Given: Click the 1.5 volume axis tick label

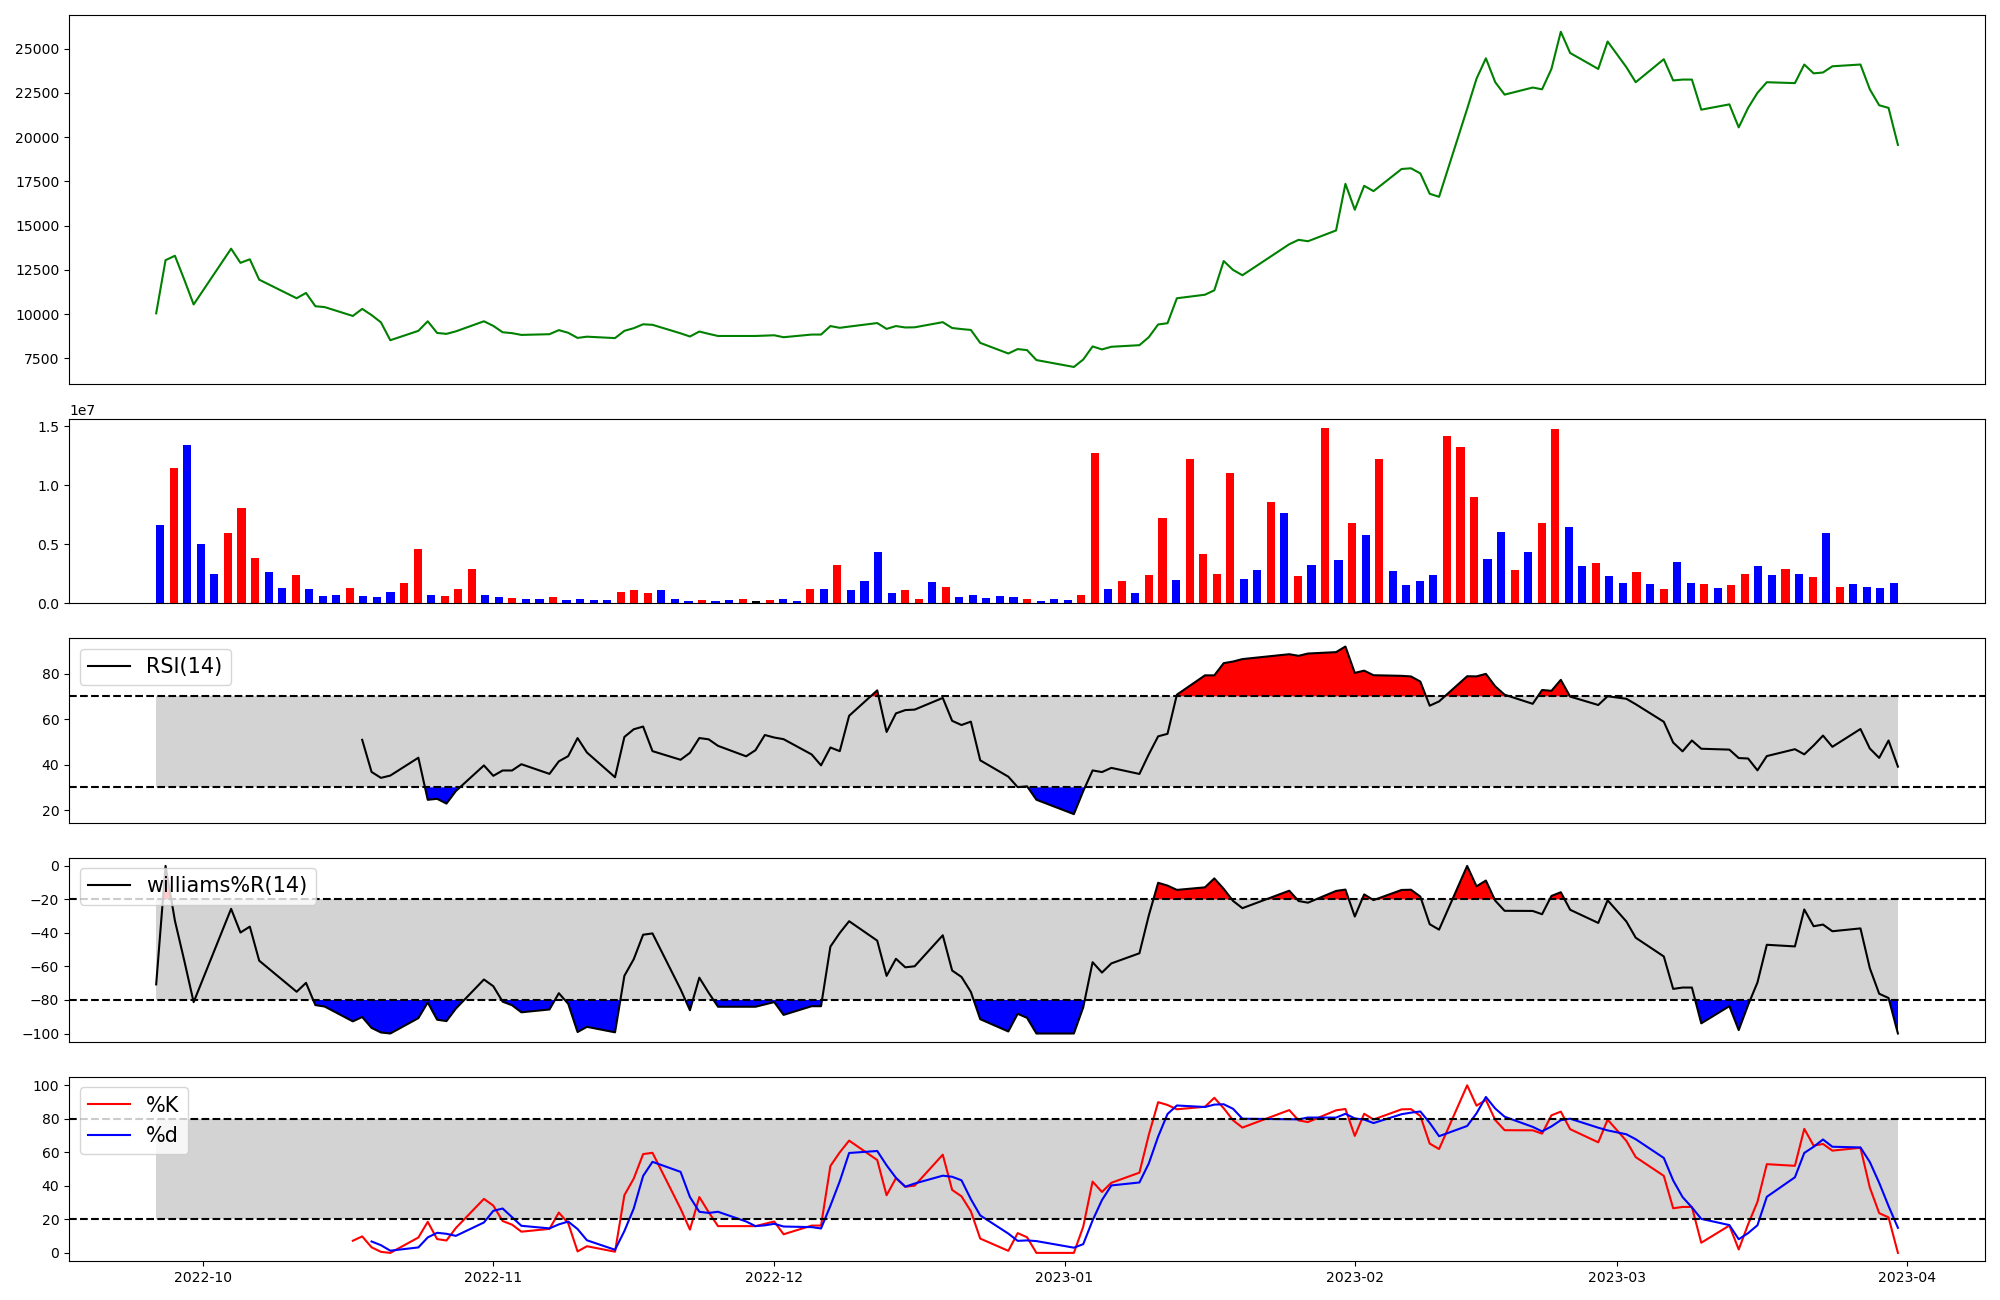Looking at the screenshot, I should coord(48,427).
